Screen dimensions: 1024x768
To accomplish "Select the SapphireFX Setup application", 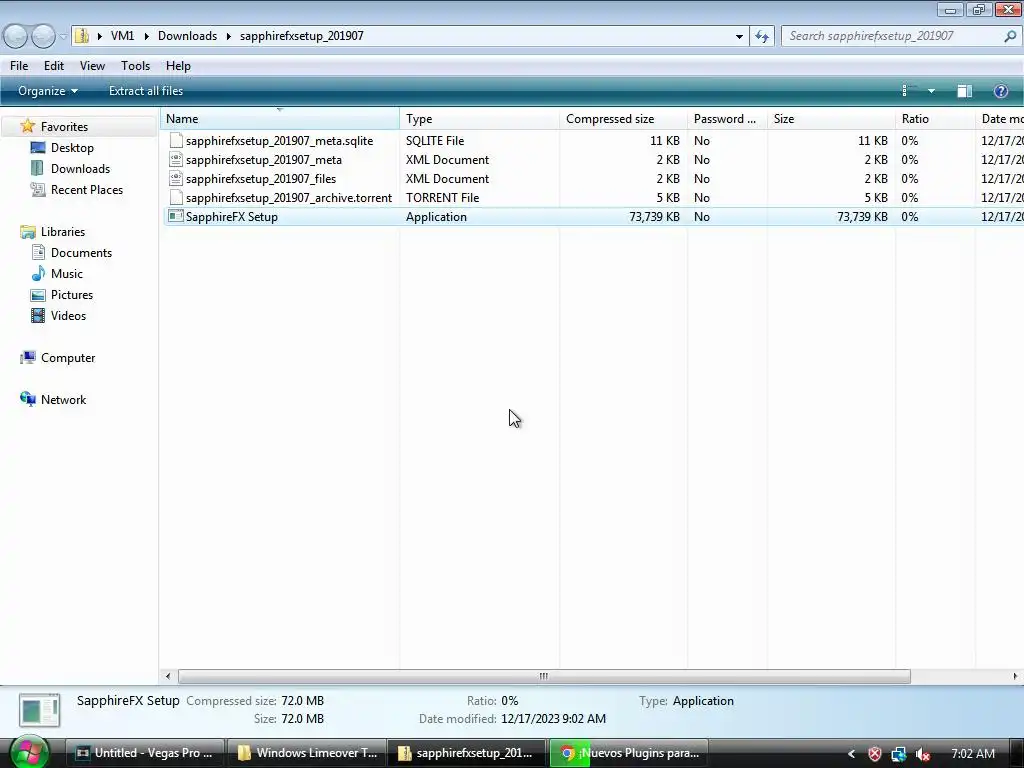I will coord(232,217).
